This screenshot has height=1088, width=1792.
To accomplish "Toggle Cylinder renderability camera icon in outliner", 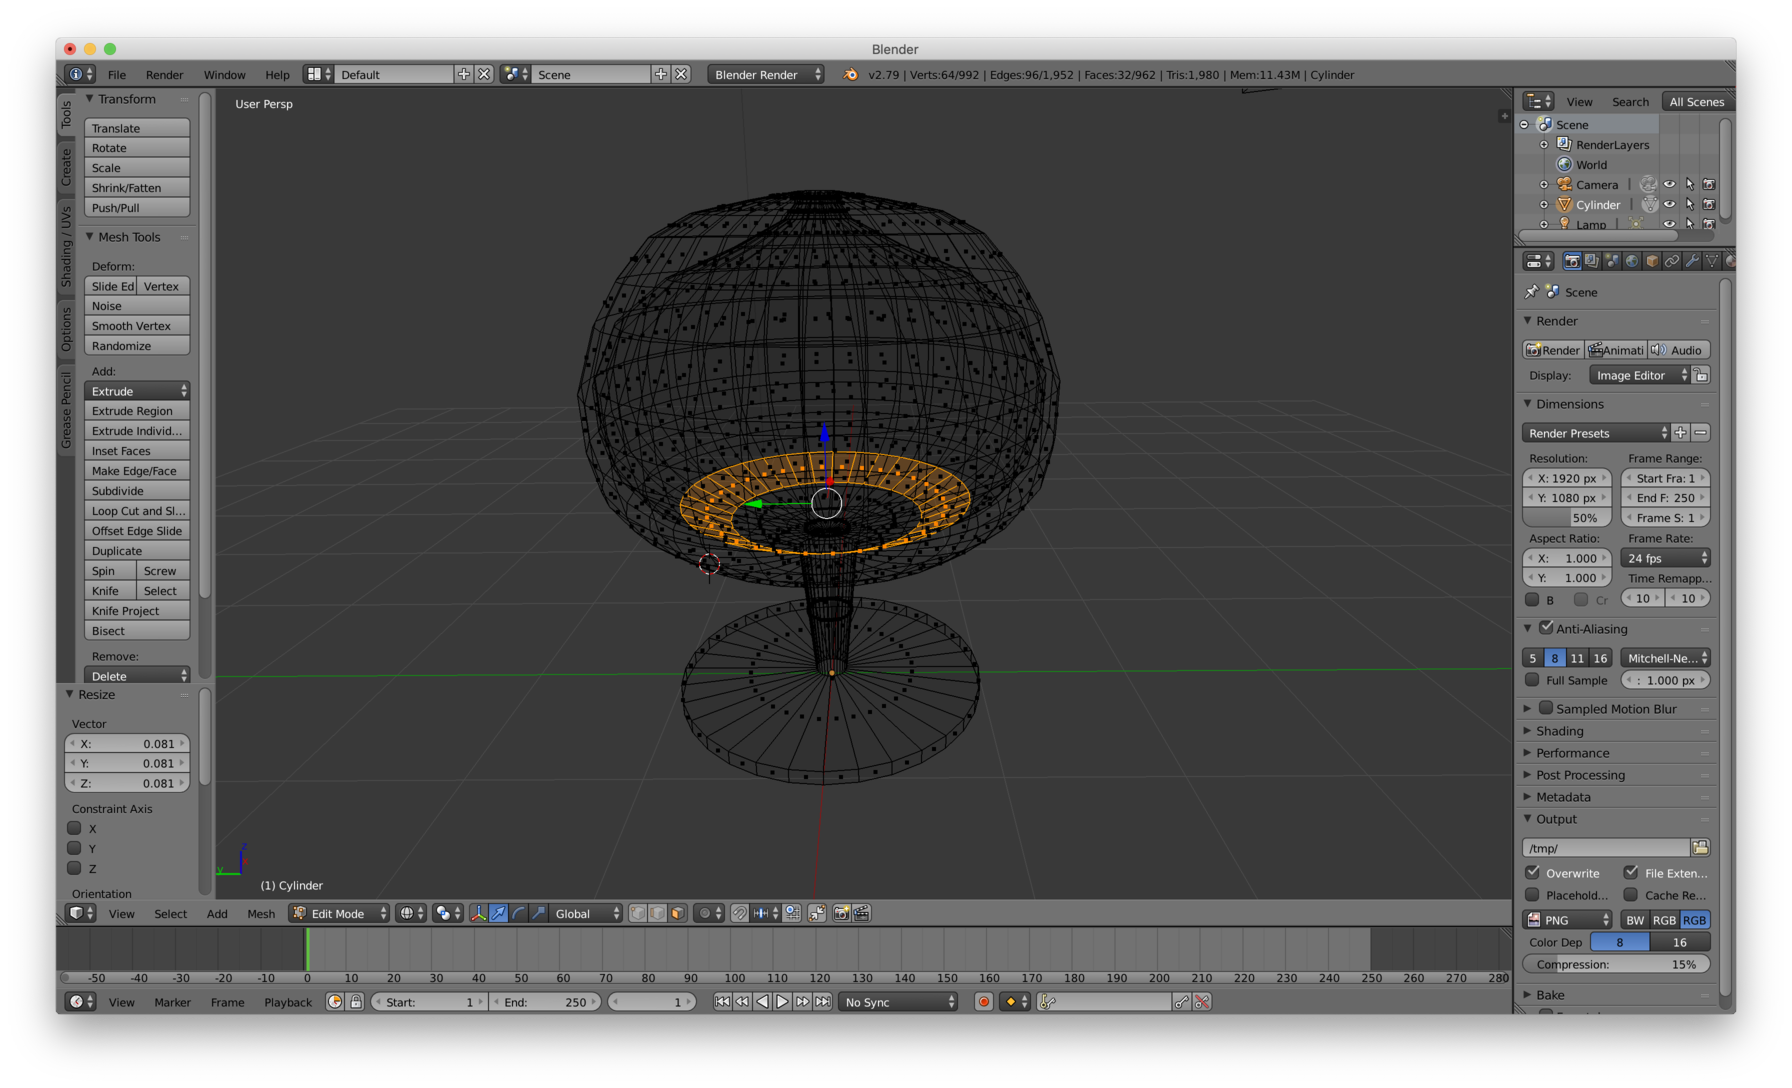I will coord(1709,205).
